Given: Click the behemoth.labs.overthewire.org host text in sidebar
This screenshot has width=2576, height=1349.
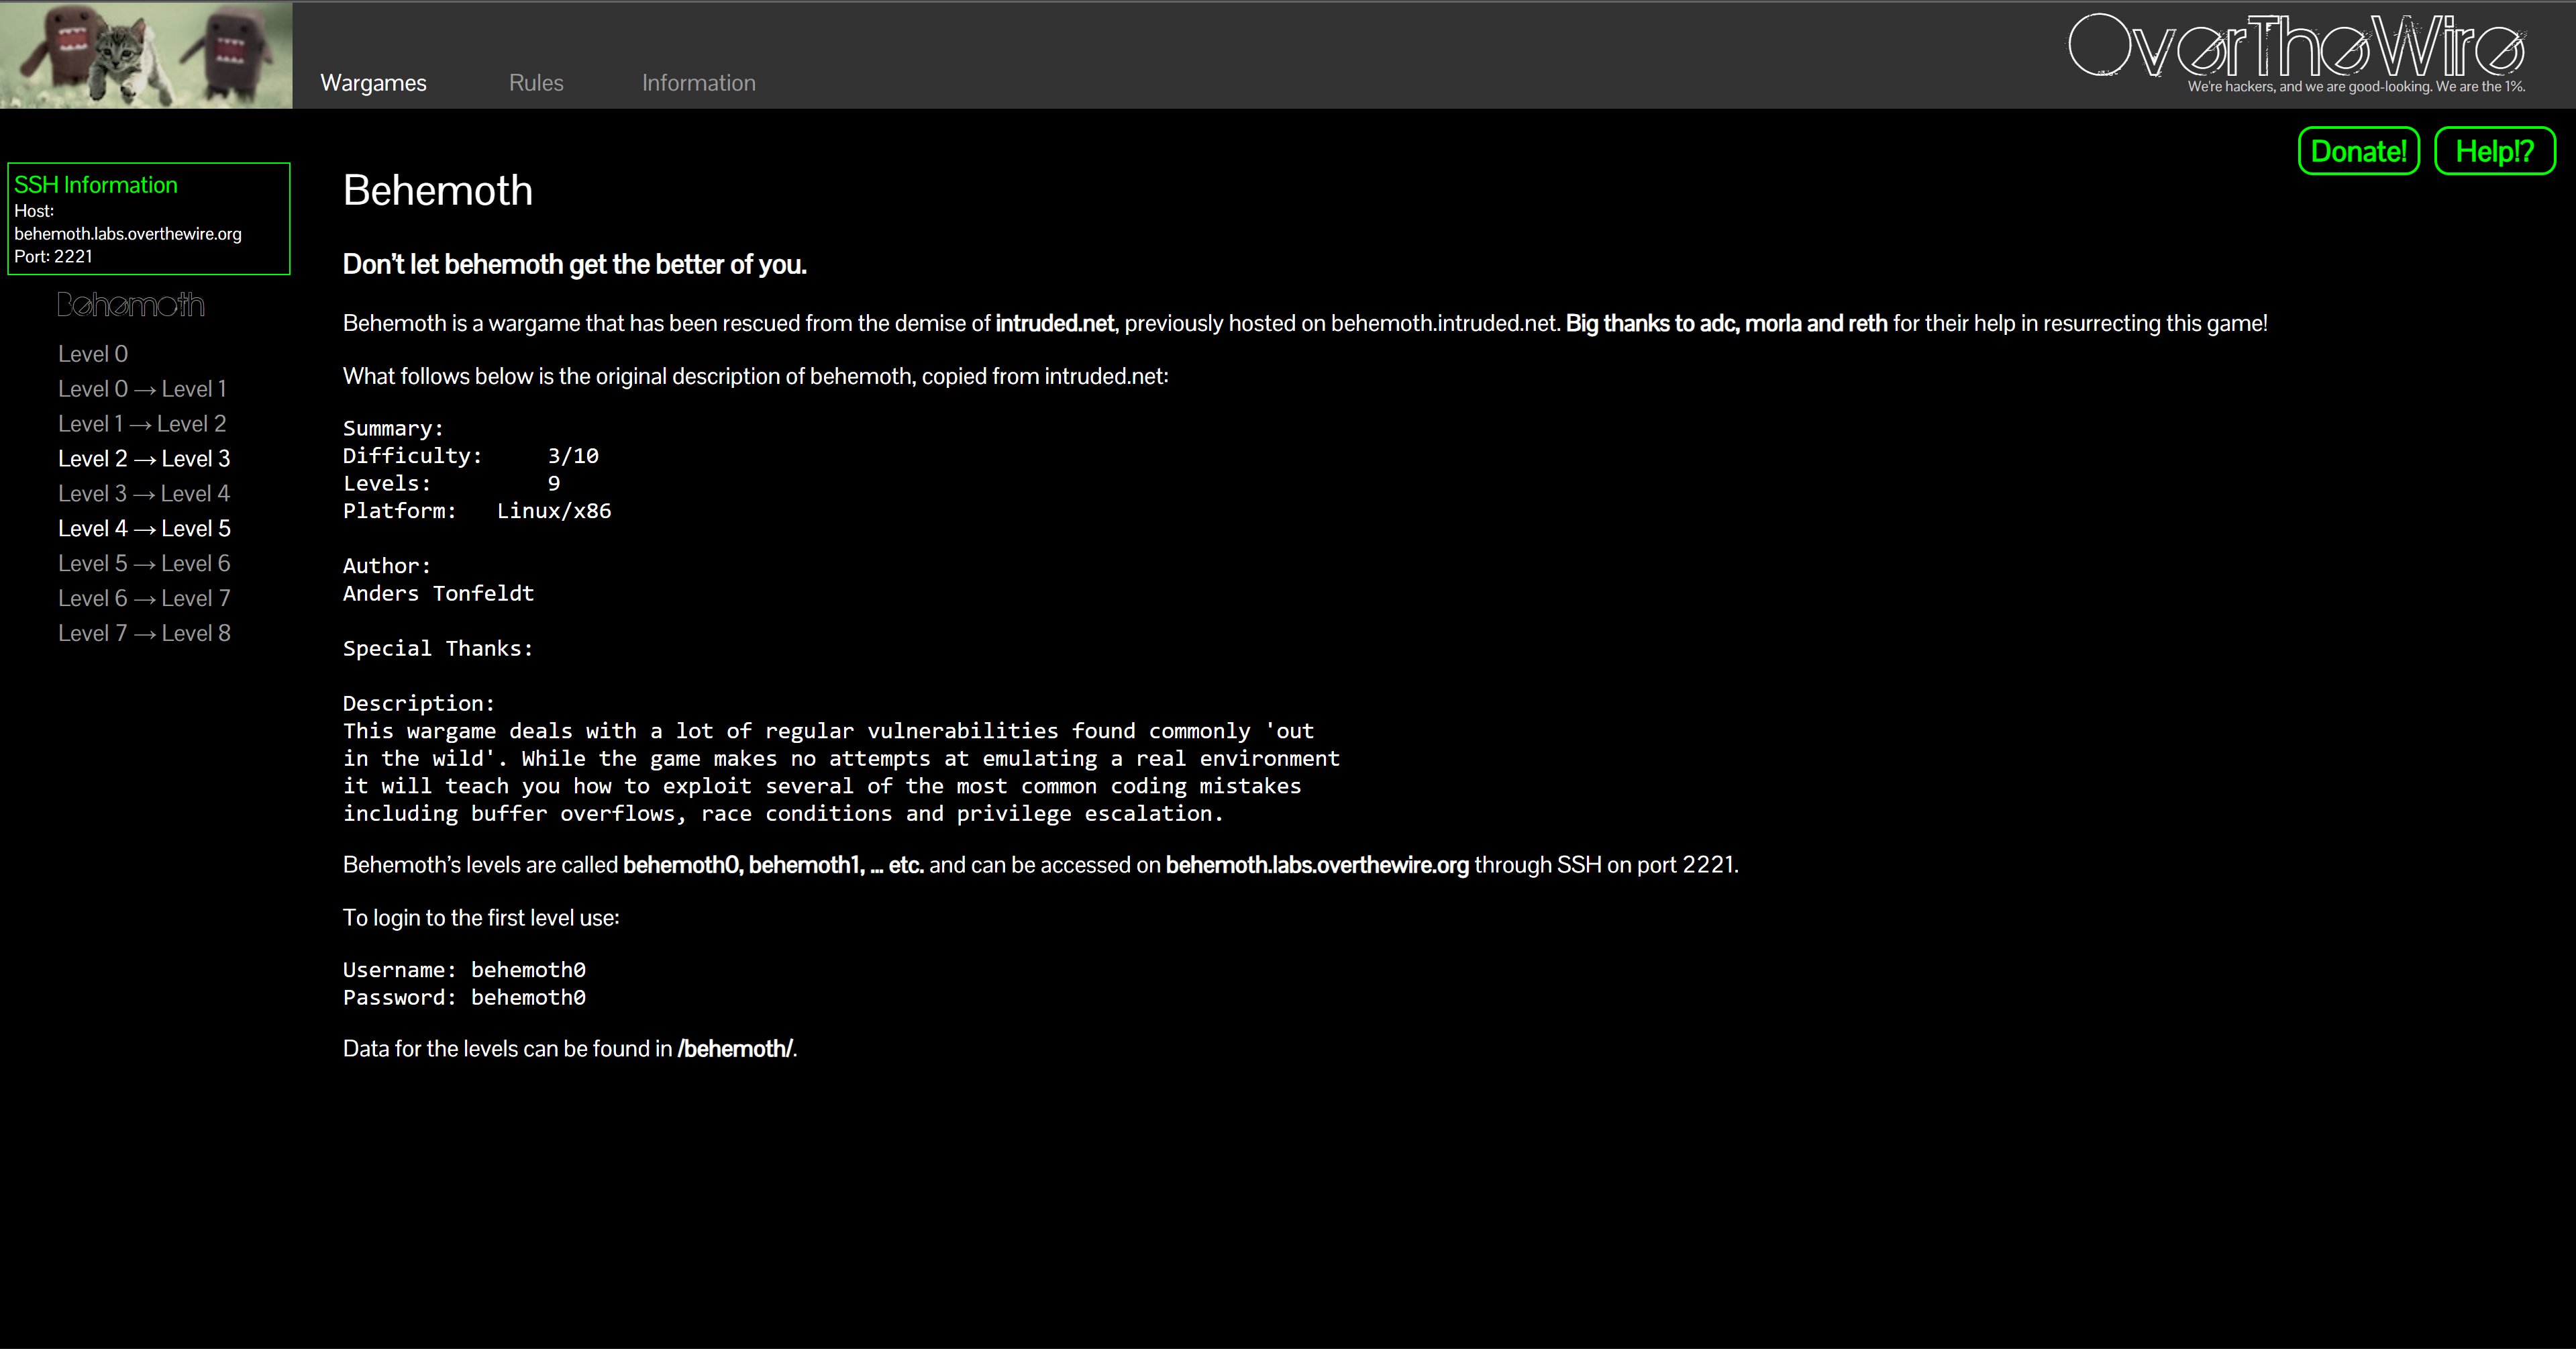Looking at the screenshot, I should (128, 234).
